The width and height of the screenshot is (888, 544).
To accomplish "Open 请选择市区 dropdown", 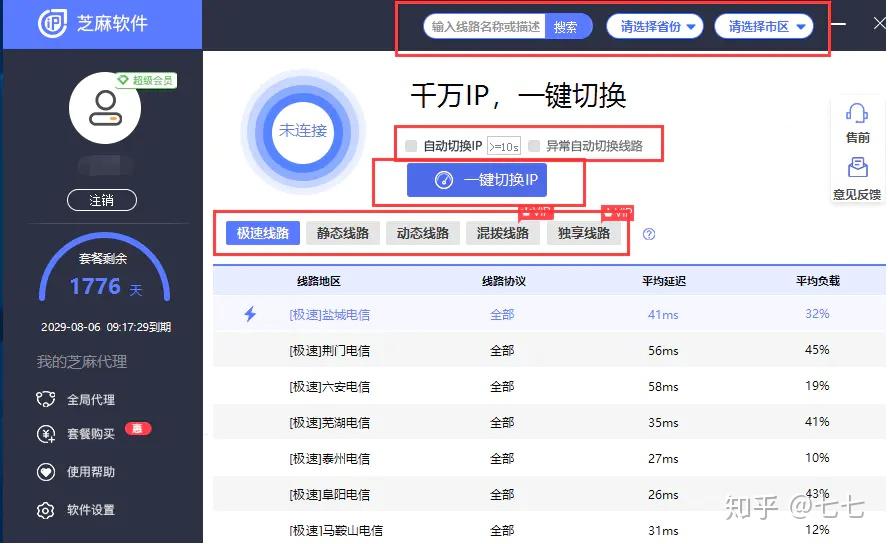I will click(x=763, y=27).
